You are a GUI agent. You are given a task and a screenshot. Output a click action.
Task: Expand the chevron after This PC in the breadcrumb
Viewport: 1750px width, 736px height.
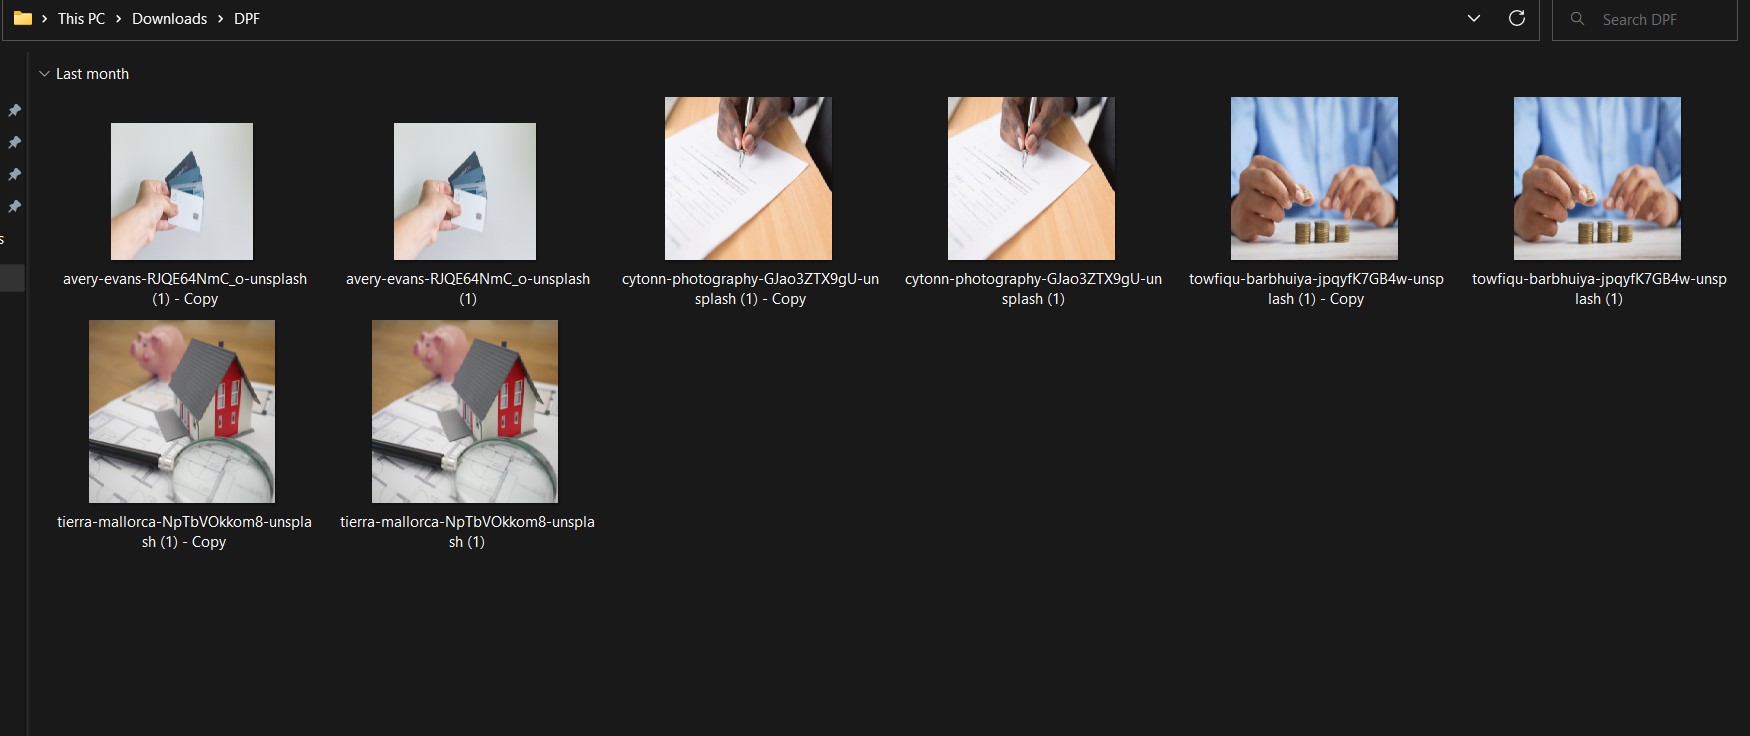click(x=118, y=19)
